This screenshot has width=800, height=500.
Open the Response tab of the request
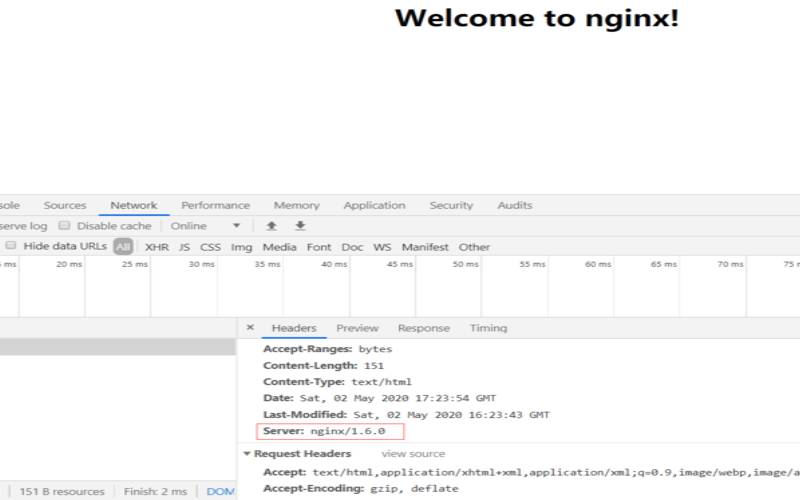click(423, 328)
